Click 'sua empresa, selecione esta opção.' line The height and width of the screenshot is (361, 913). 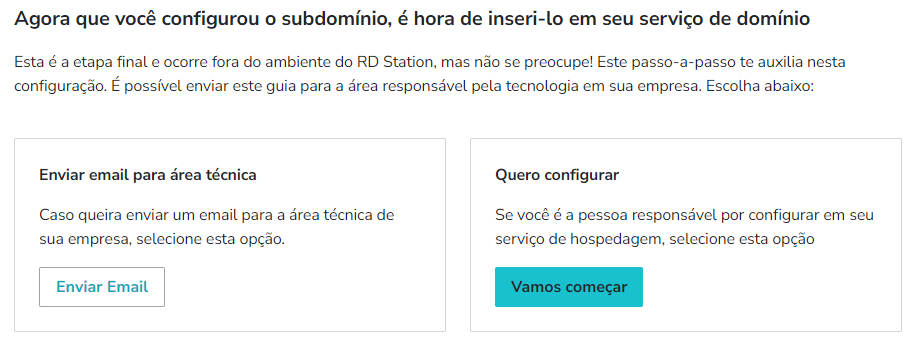coord(162,239)
